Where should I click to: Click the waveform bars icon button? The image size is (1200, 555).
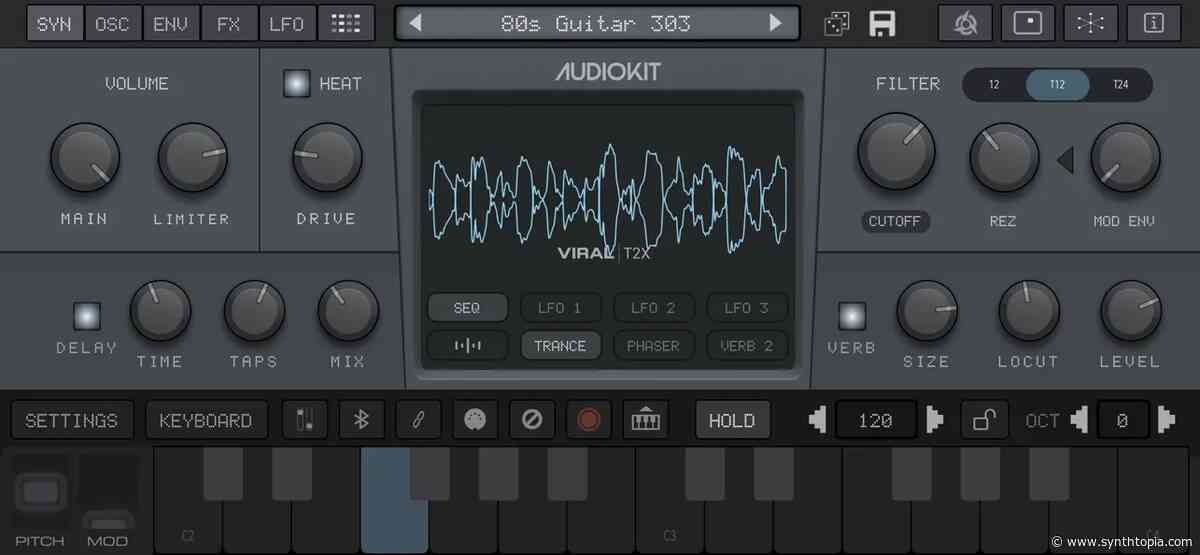467,346
